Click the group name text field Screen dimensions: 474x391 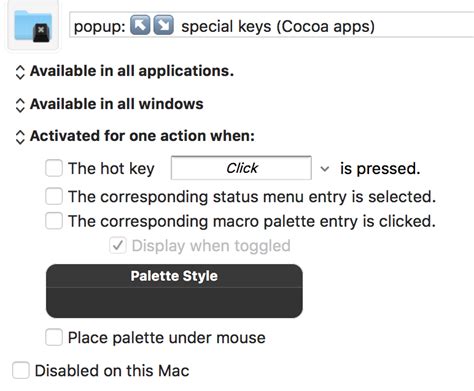[272, 25]
